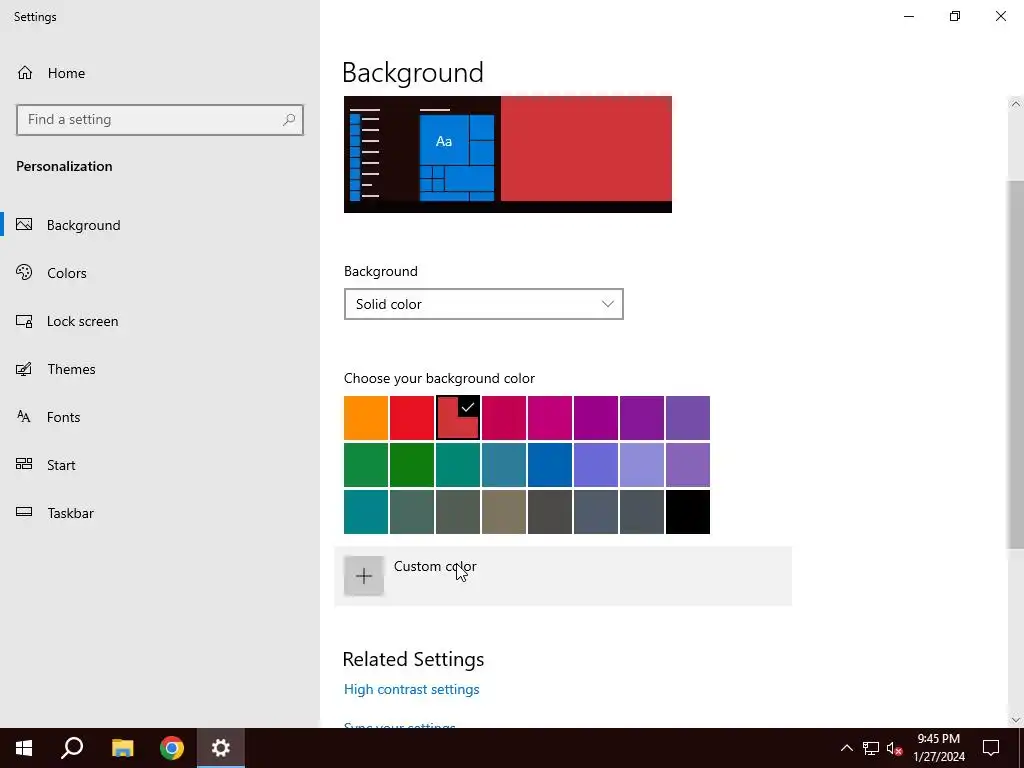The height and width of the screenshot is (768, 1024).
Task: Pick the bright red swatch beside orange
Action: click(411, 418)
